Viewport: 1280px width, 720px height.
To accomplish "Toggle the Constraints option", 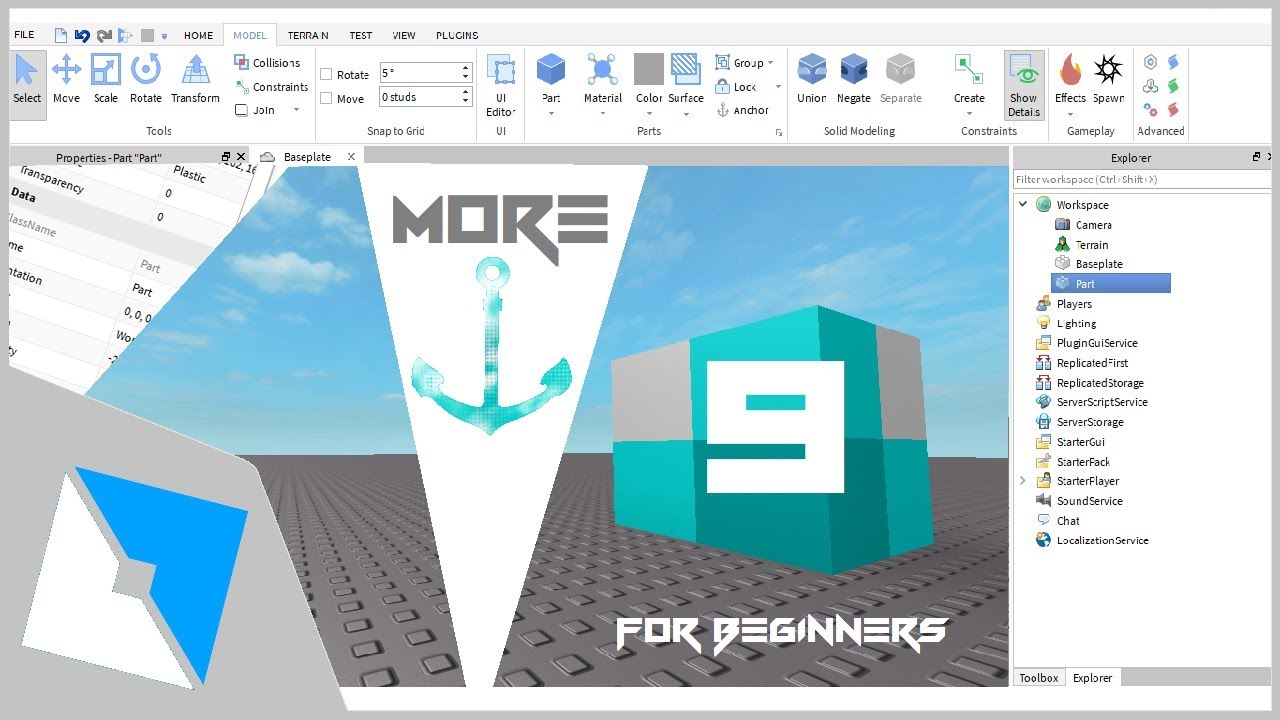I will 272,87.
